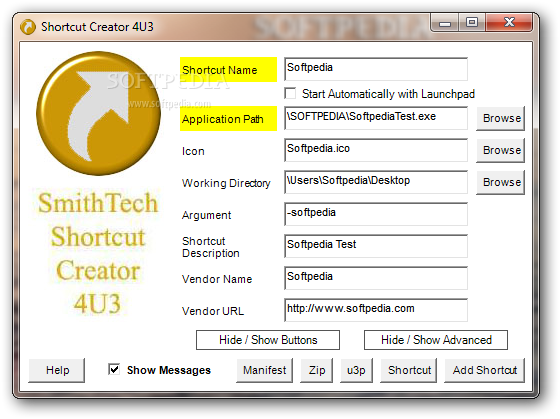The image size is (560, 419).
Task: Enable Start Automatically with Launchpad checkbox
Action: click(290, 94)
